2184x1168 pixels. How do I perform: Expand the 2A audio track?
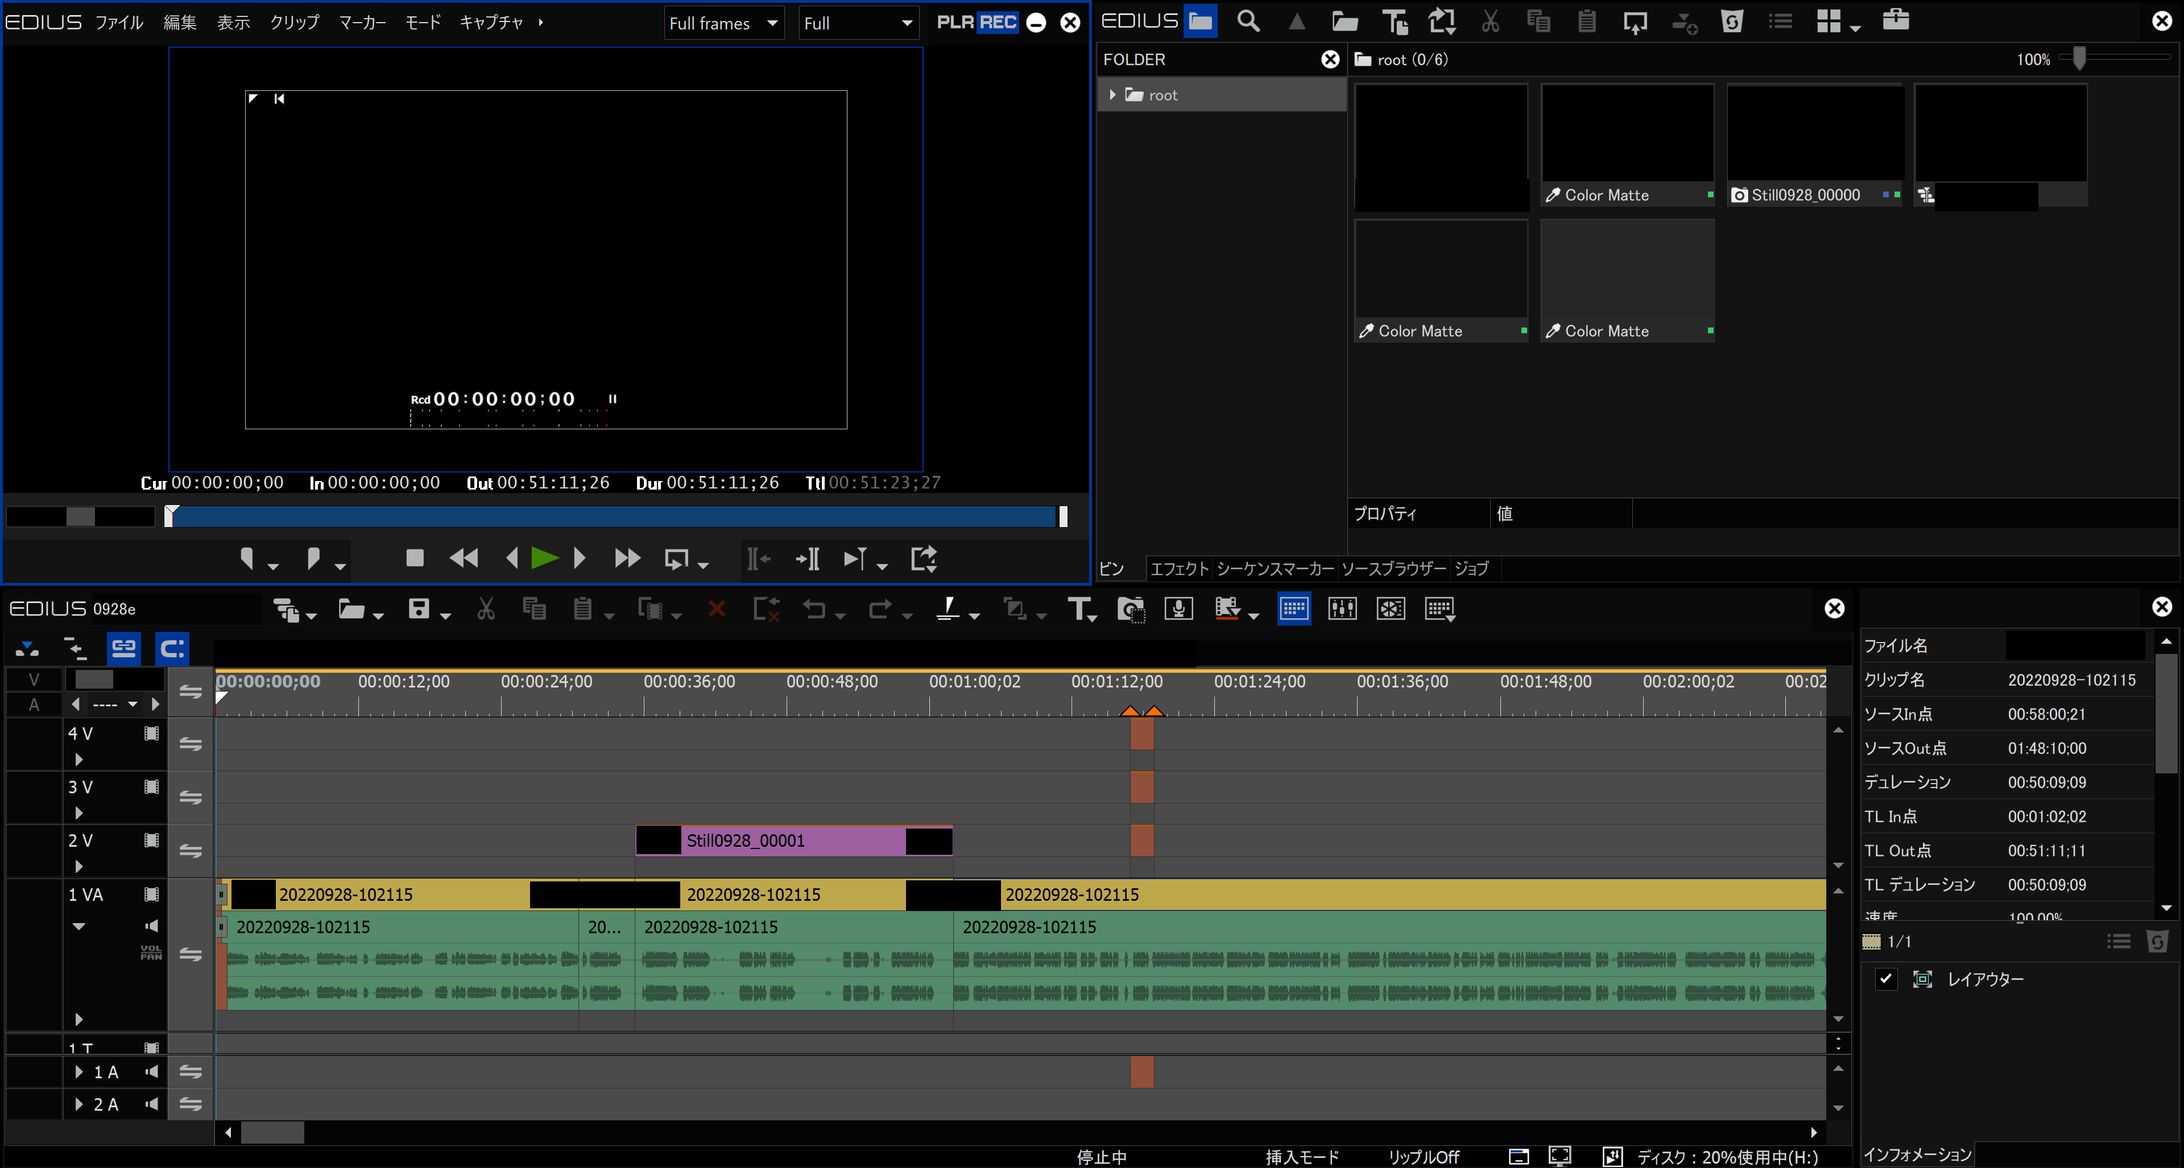tap(79, 1104)
